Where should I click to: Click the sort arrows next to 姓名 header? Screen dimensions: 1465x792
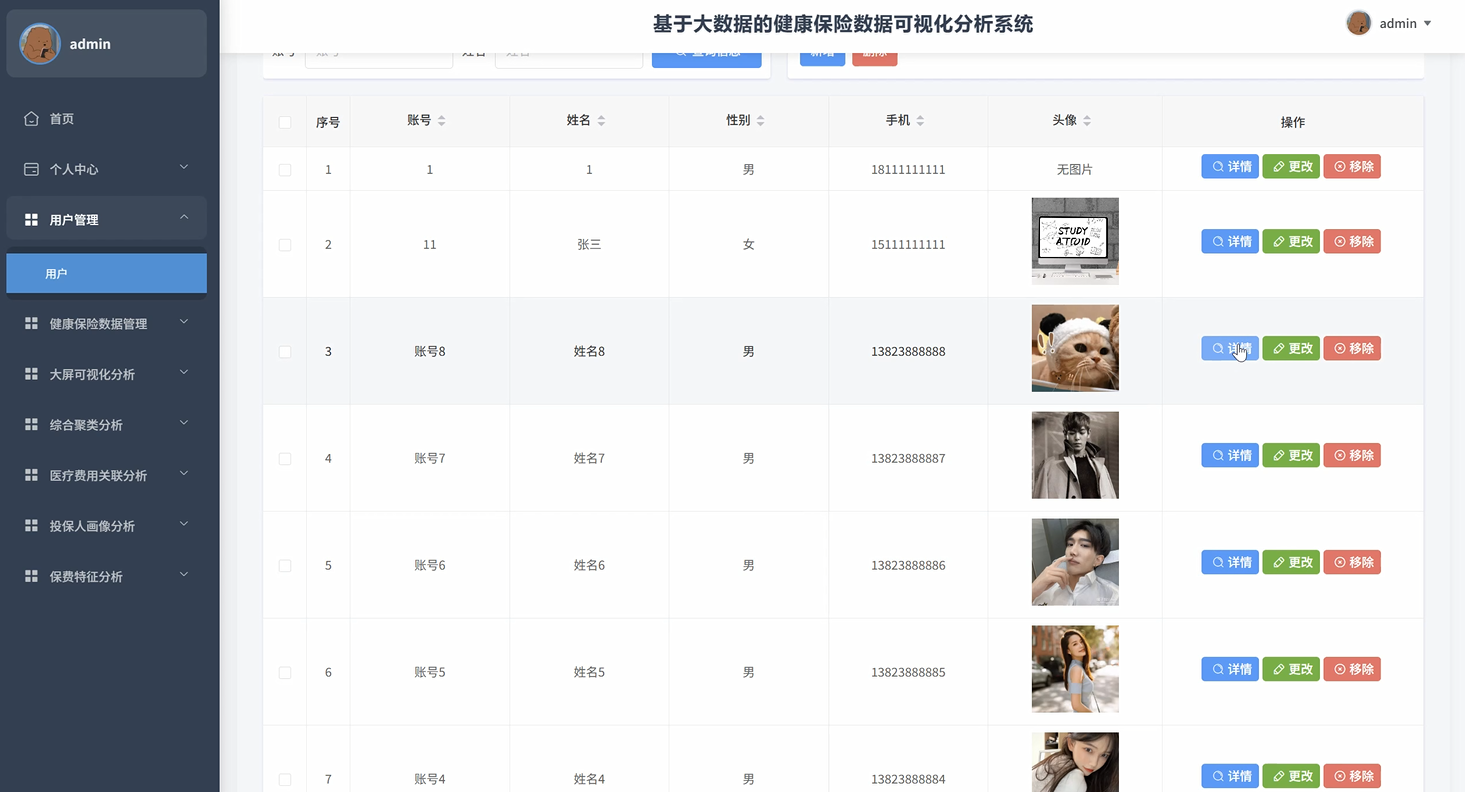[x=601, y=120]
